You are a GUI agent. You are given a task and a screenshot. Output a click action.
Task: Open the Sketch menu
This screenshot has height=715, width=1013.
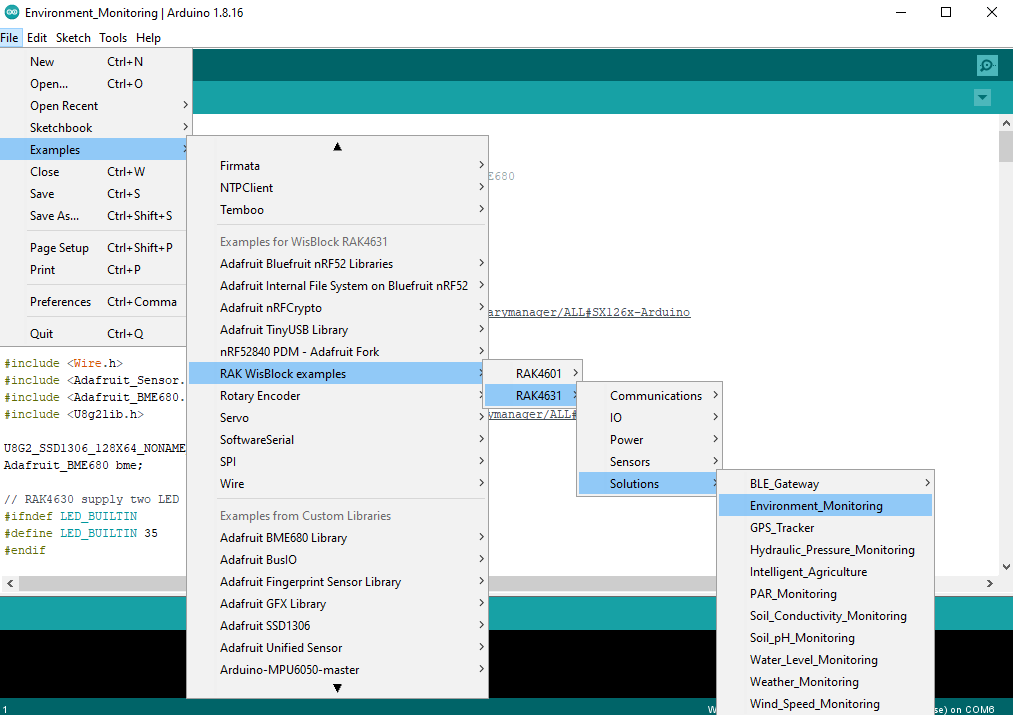click(73, 38)
